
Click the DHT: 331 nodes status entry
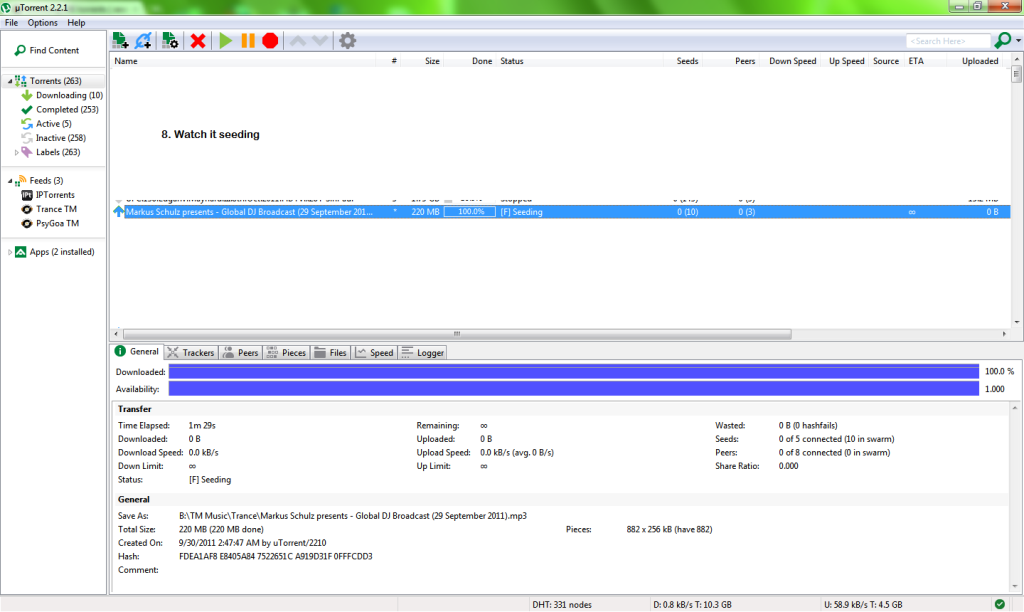pyautogui.click(x=562, y=605)
